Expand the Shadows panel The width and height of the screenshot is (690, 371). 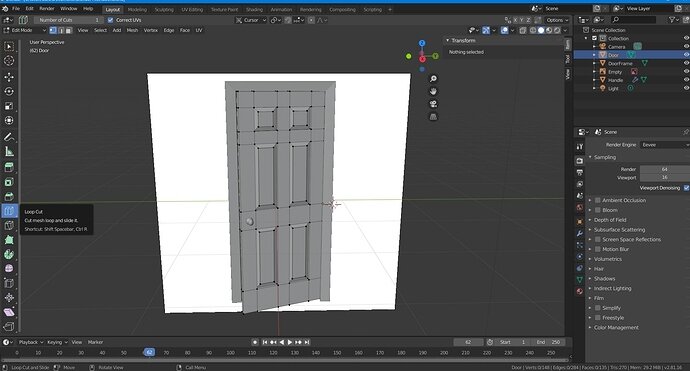point(604,279)
